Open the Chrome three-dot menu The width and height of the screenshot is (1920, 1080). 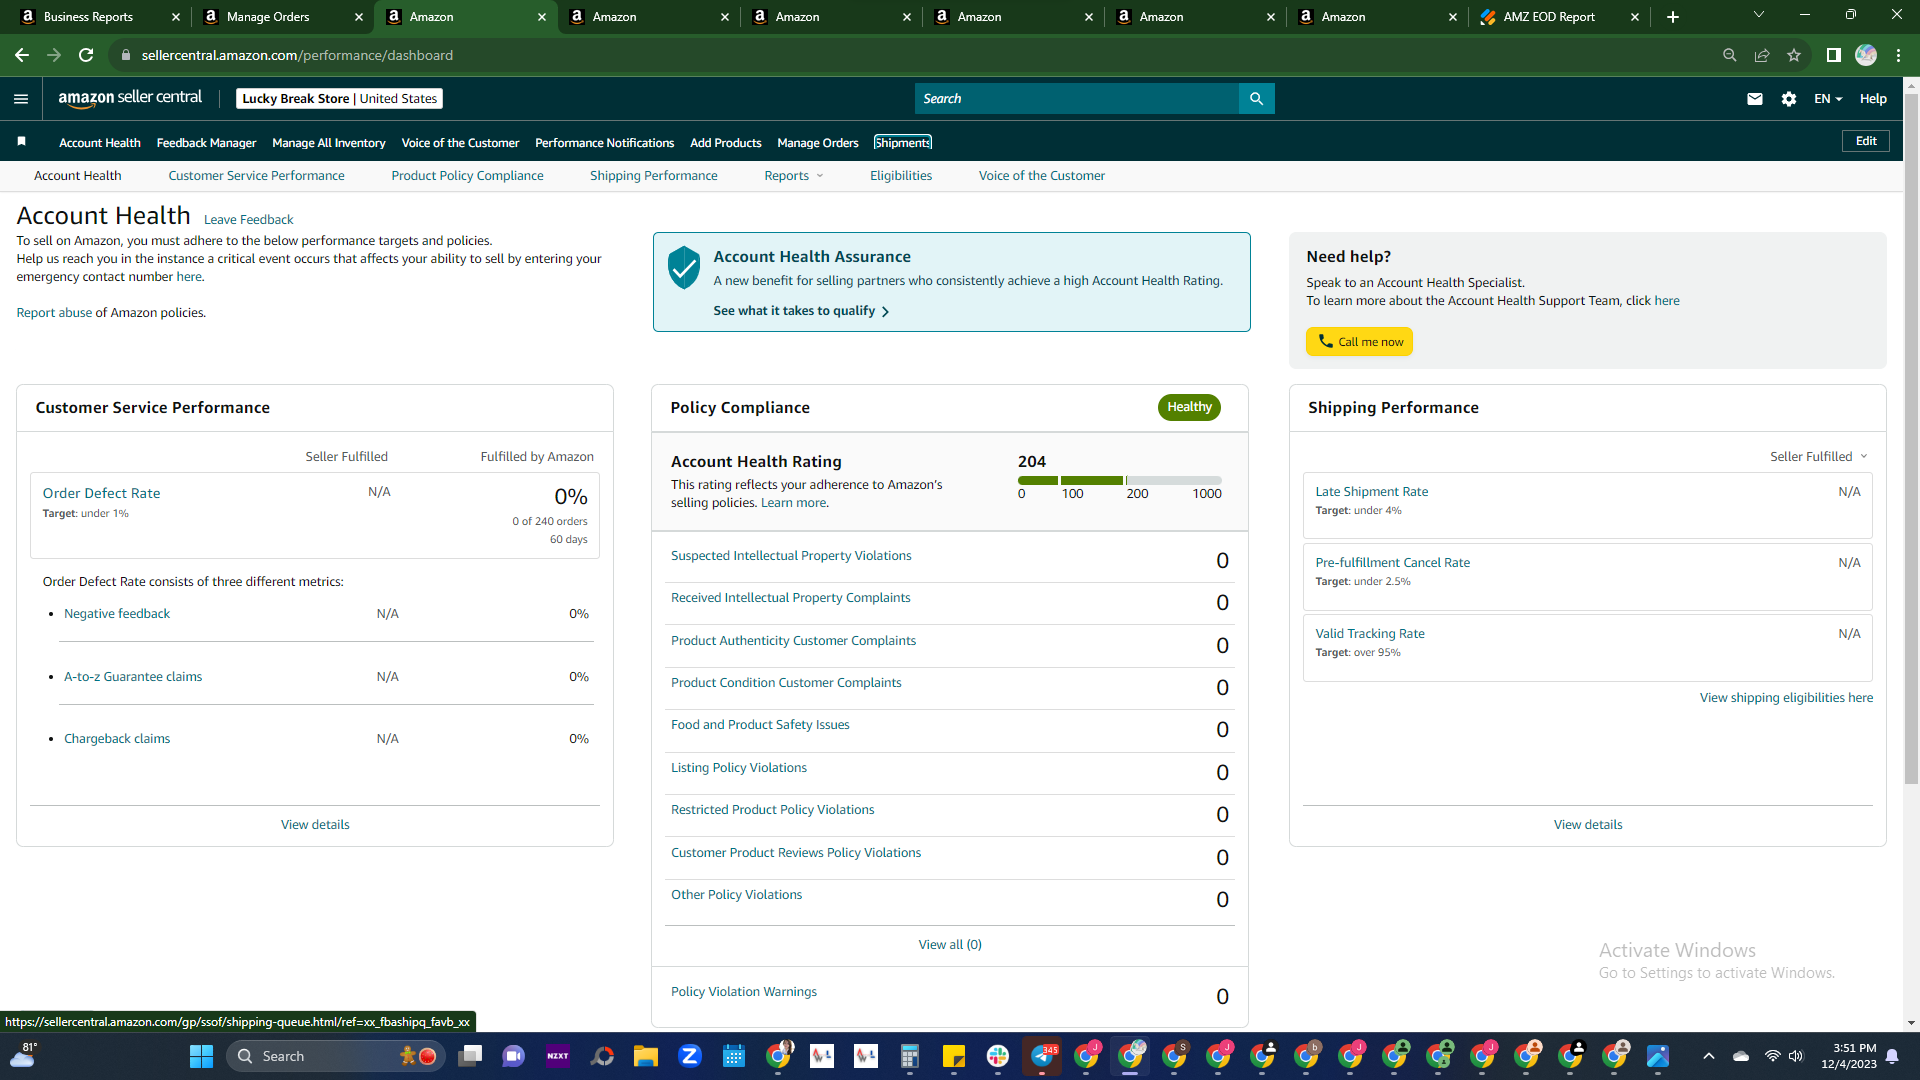tap(1898, 55)
